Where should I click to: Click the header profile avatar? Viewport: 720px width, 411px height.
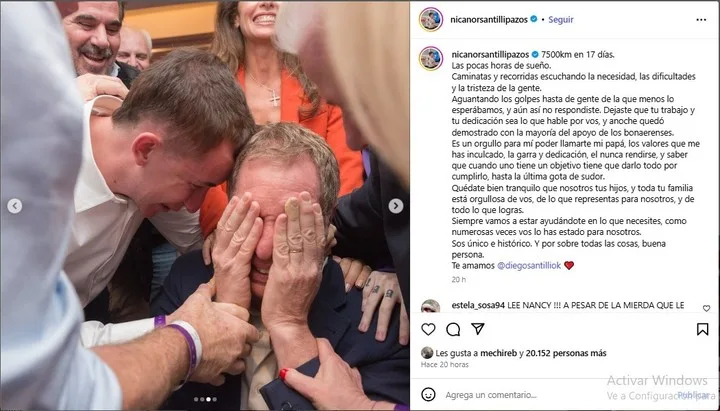(431, 20)
